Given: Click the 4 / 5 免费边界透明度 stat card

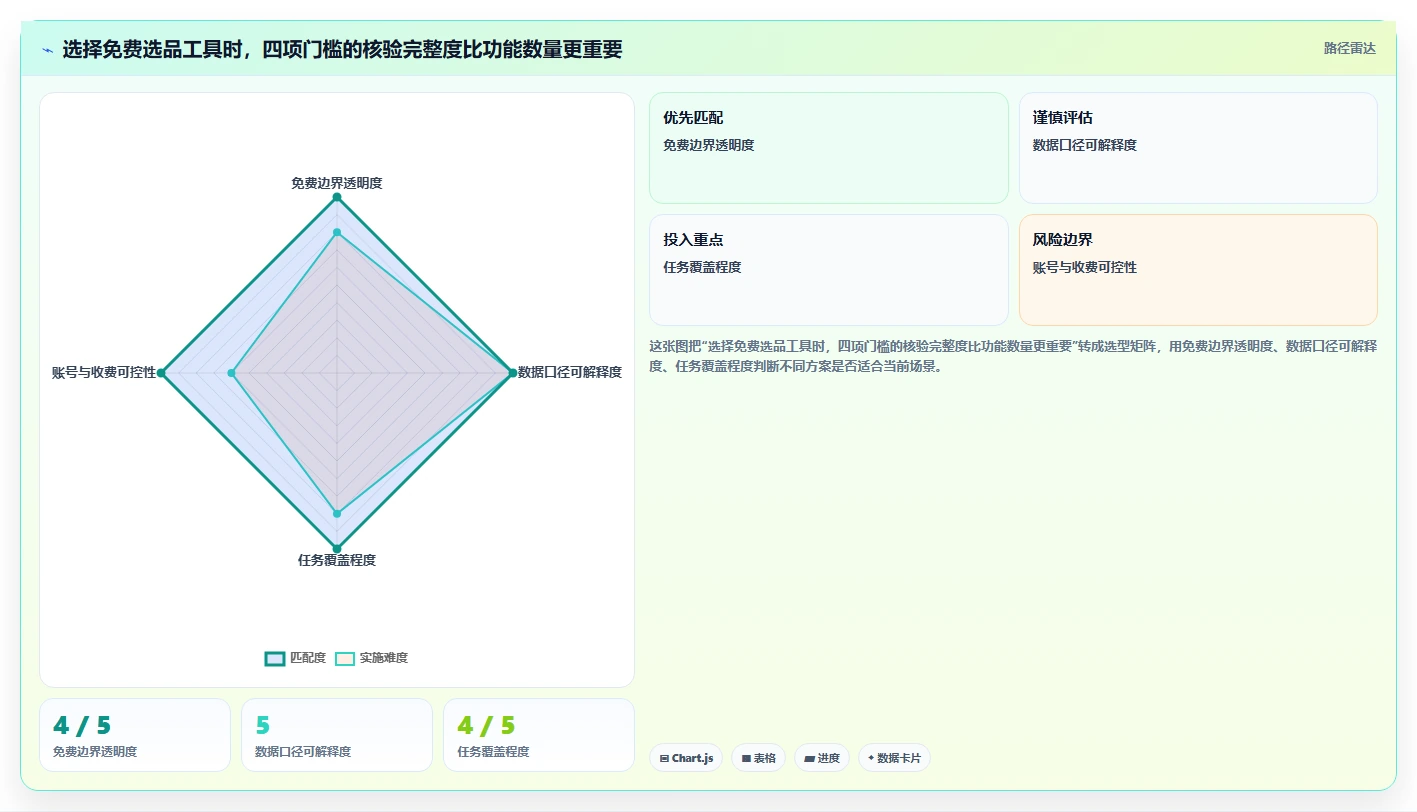Looking at the screenshot, I should coord(135,735).
